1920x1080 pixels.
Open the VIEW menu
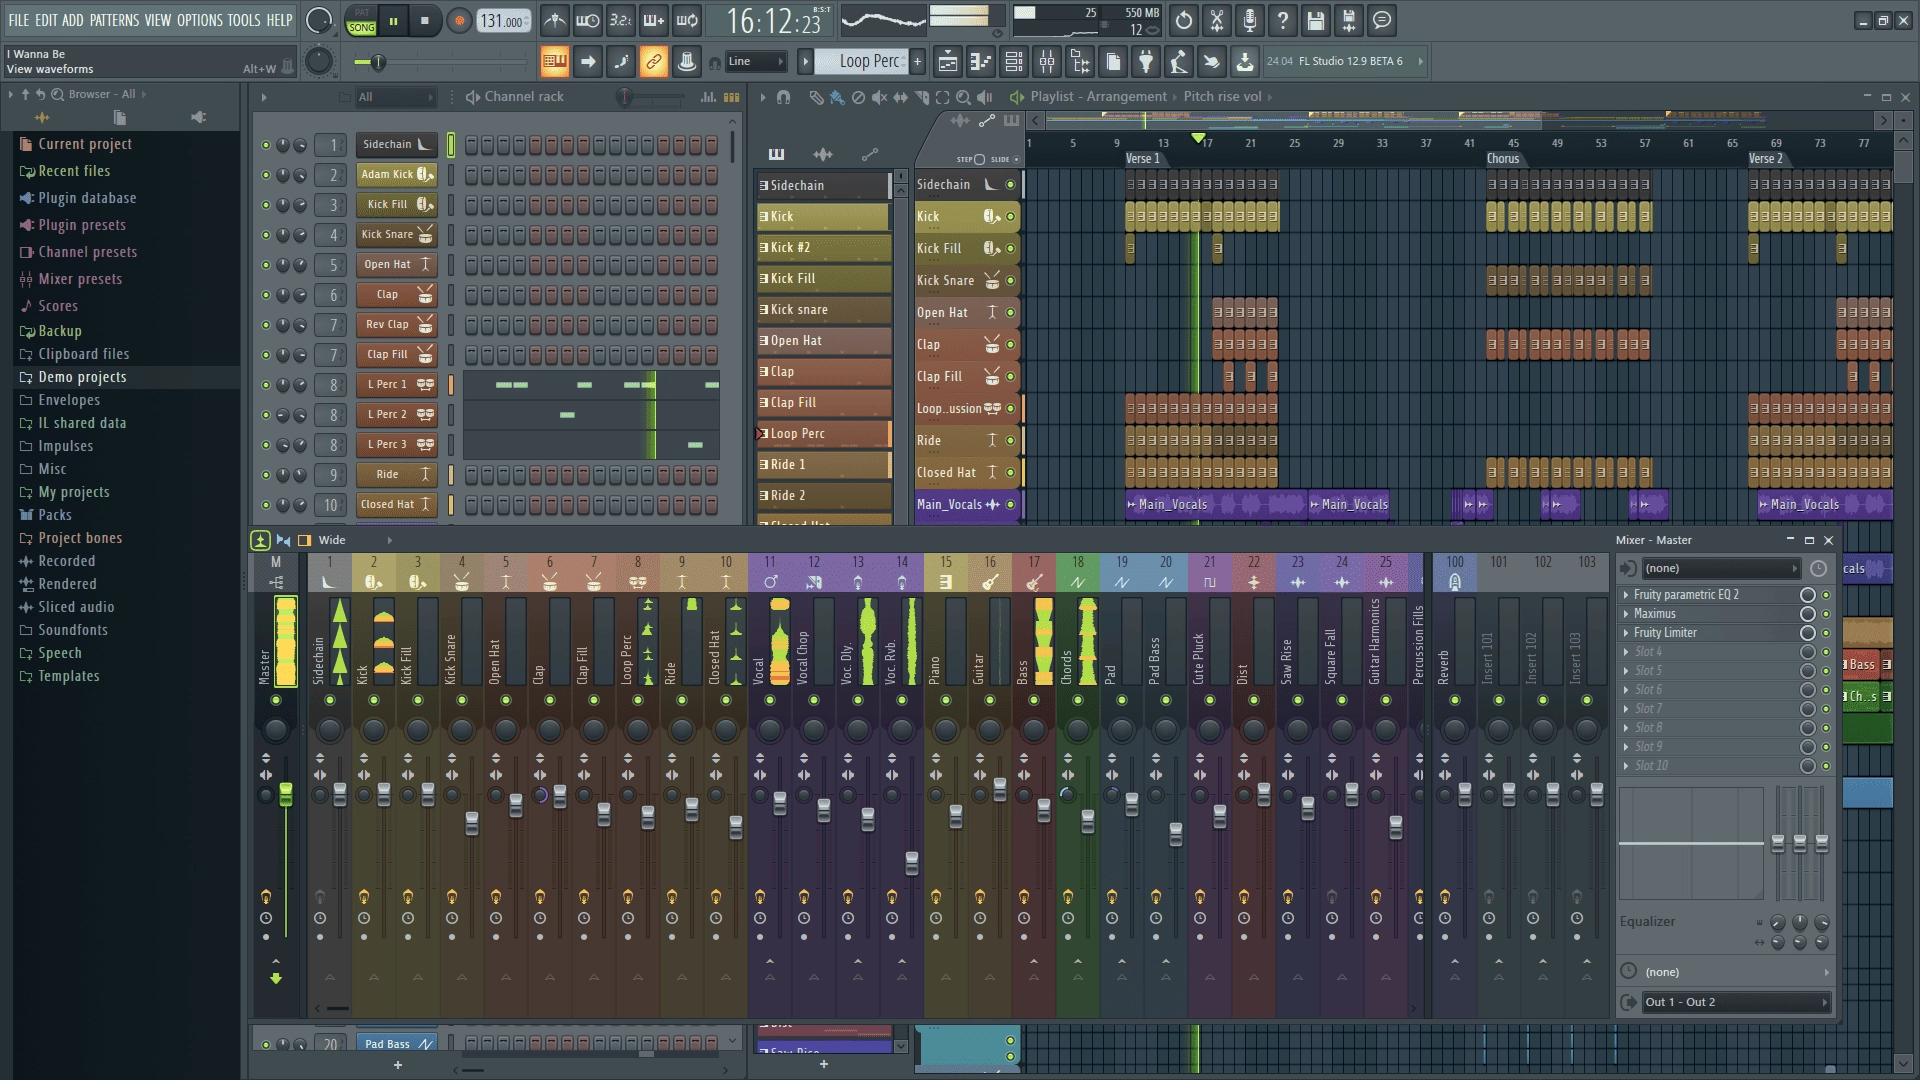click(158, 20)
